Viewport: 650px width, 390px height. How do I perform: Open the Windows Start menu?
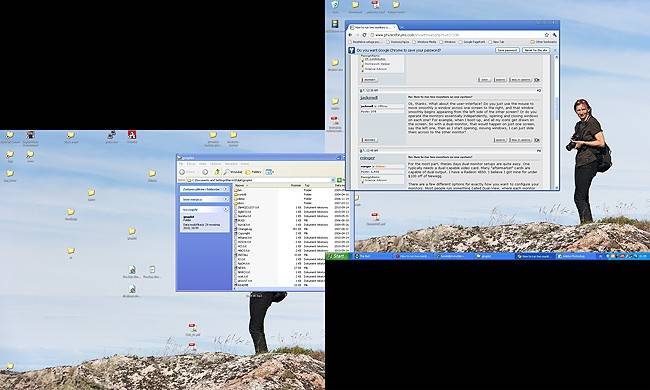tap(337, 256)
